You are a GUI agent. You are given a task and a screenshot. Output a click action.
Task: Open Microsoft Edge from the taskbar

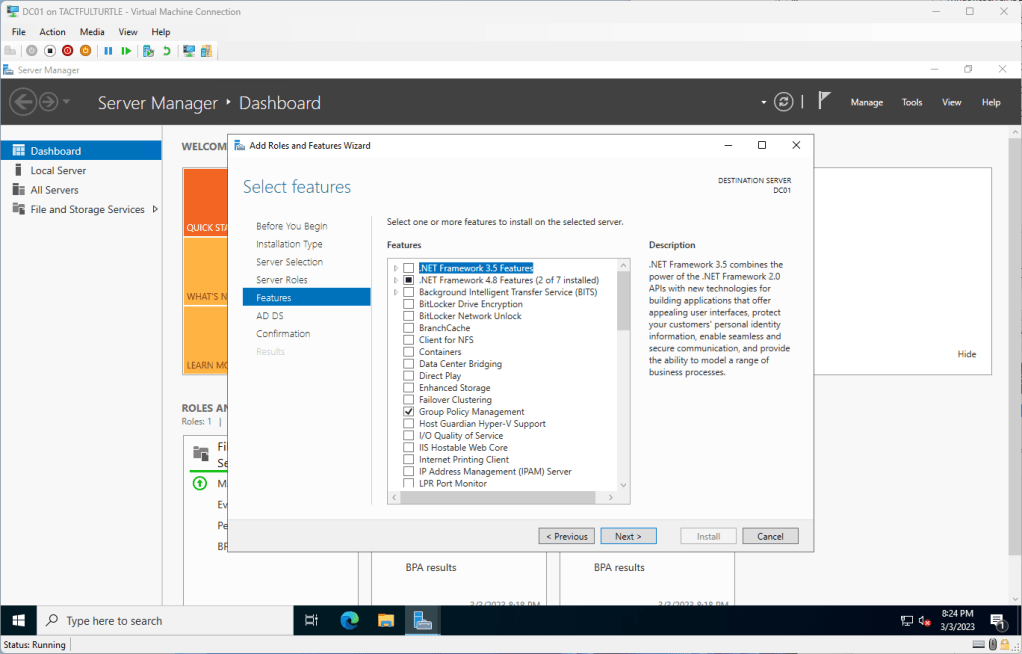coord(349,620)
